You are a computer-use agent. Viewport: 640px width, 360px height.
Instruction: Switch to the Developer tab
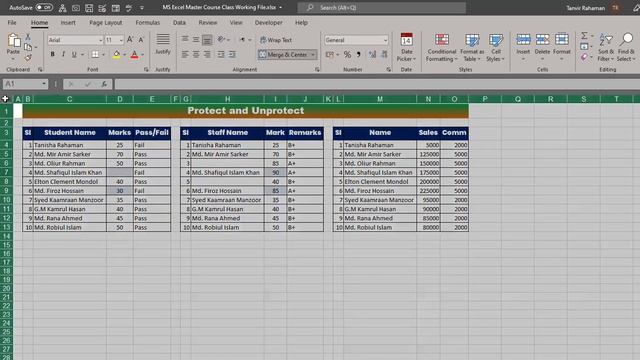click(269, 23)
